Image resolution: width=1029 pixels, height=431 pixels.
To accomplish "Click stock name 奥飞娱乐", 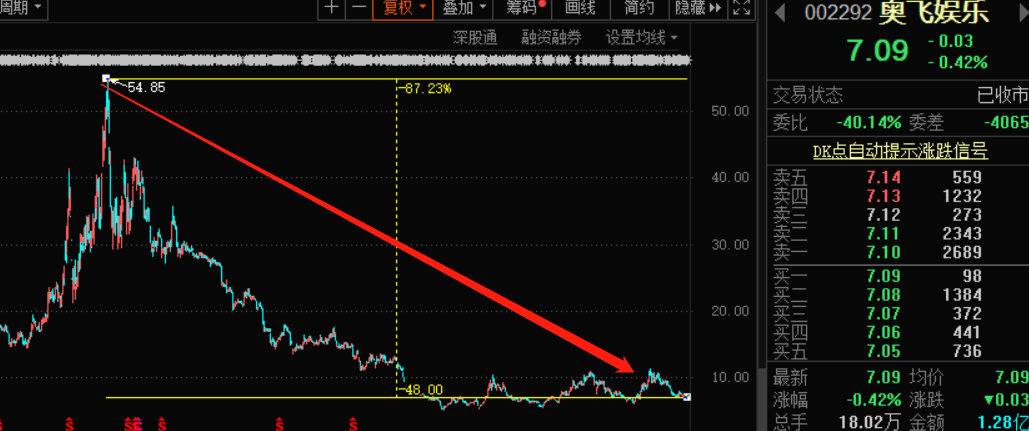I will 933,12.
